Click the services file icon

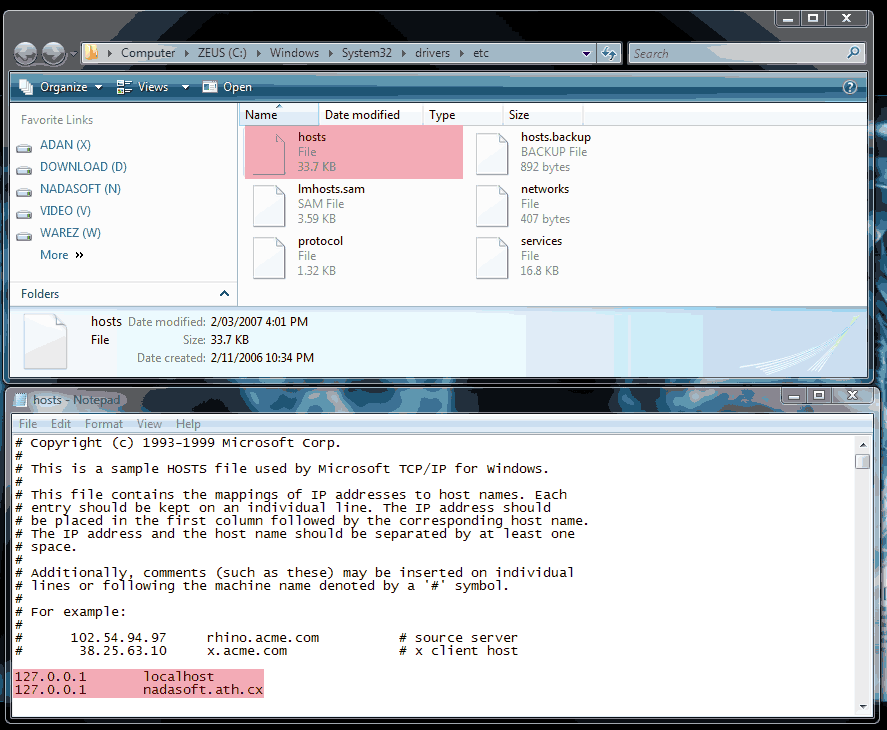[x=492, y=257]
